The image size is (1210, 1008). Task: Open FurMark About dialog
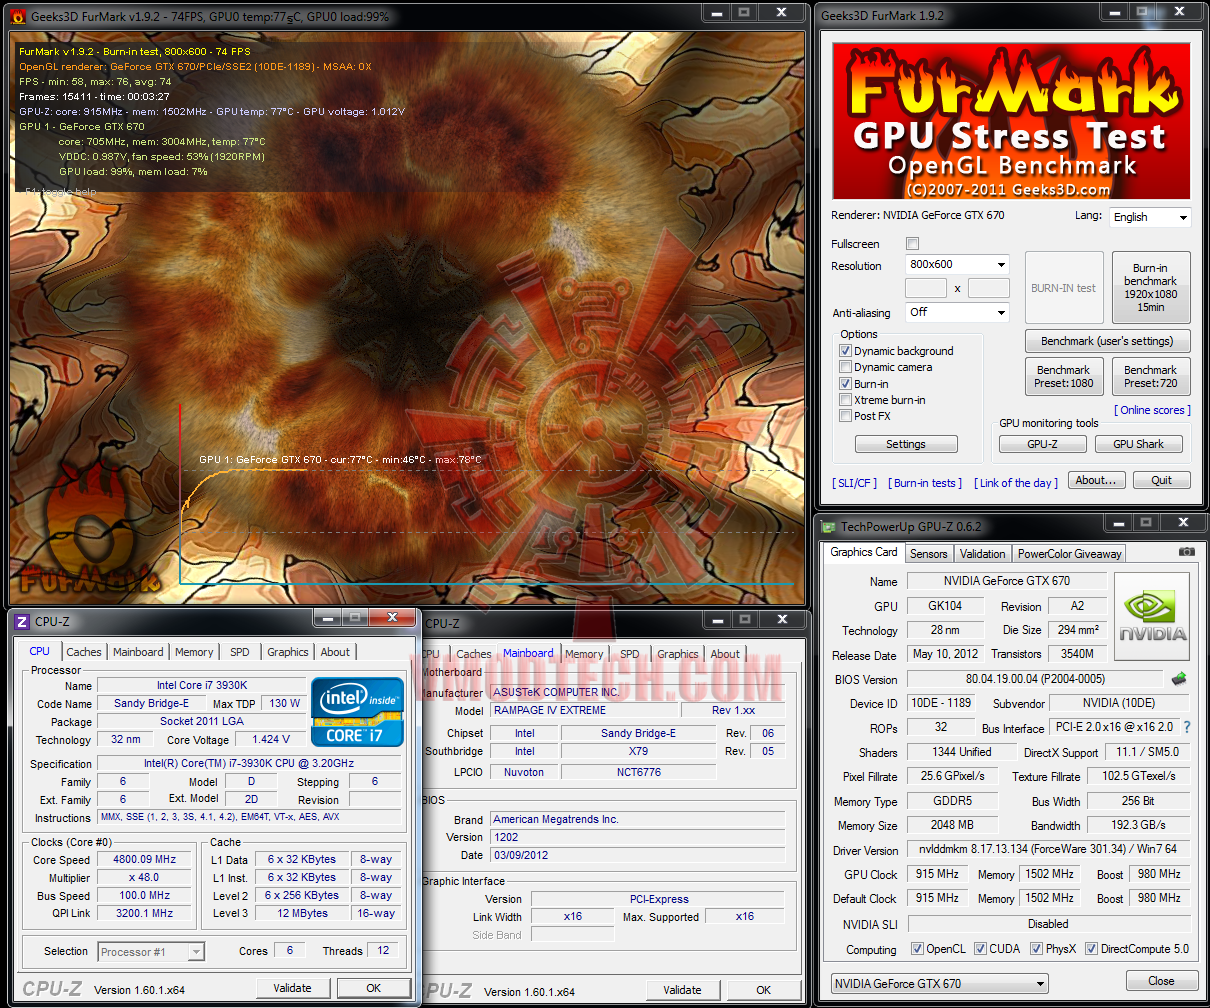click(1096, 480)
